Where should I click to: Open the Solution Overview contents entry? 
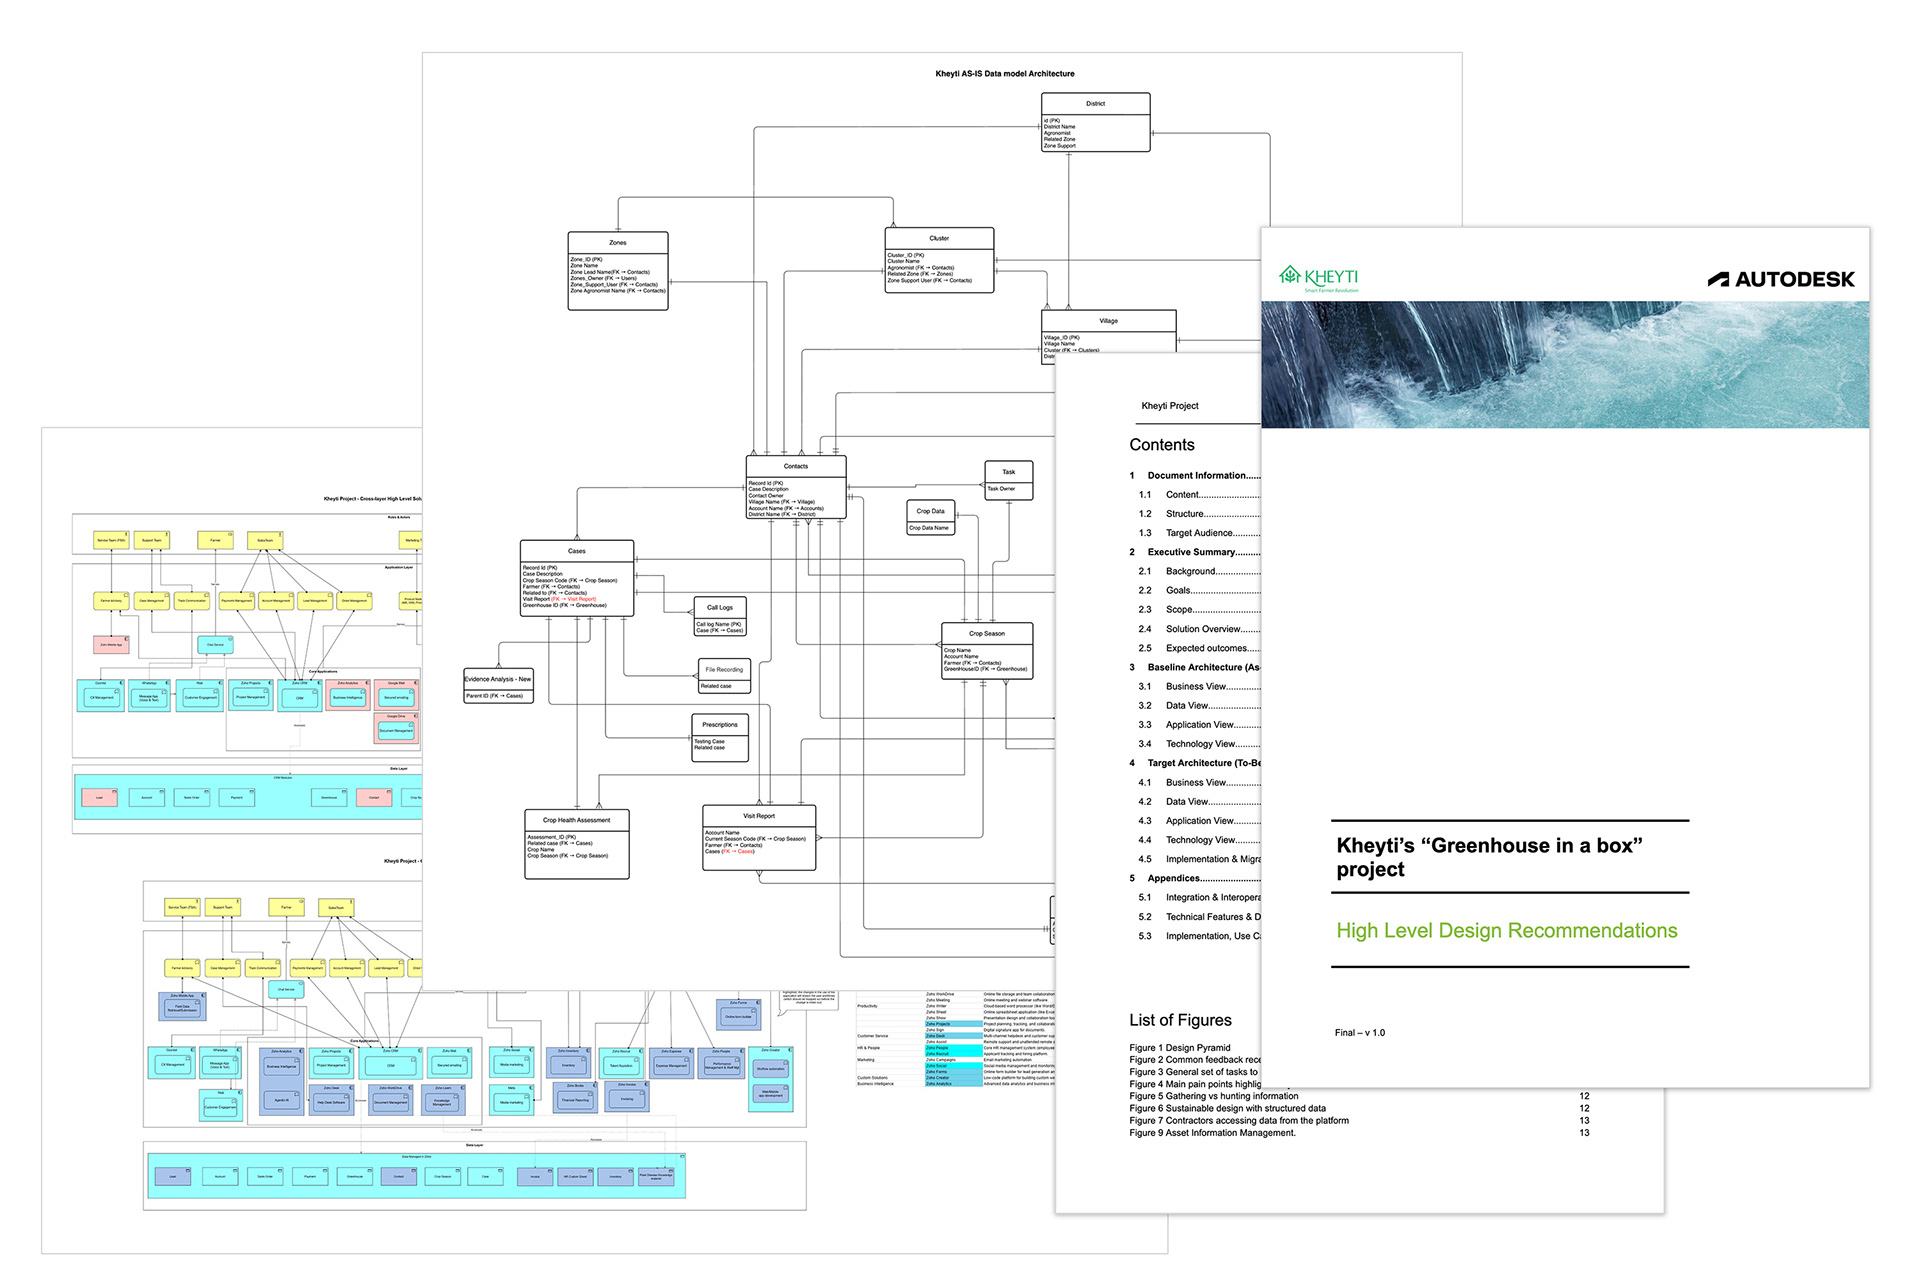[1203, 629]
